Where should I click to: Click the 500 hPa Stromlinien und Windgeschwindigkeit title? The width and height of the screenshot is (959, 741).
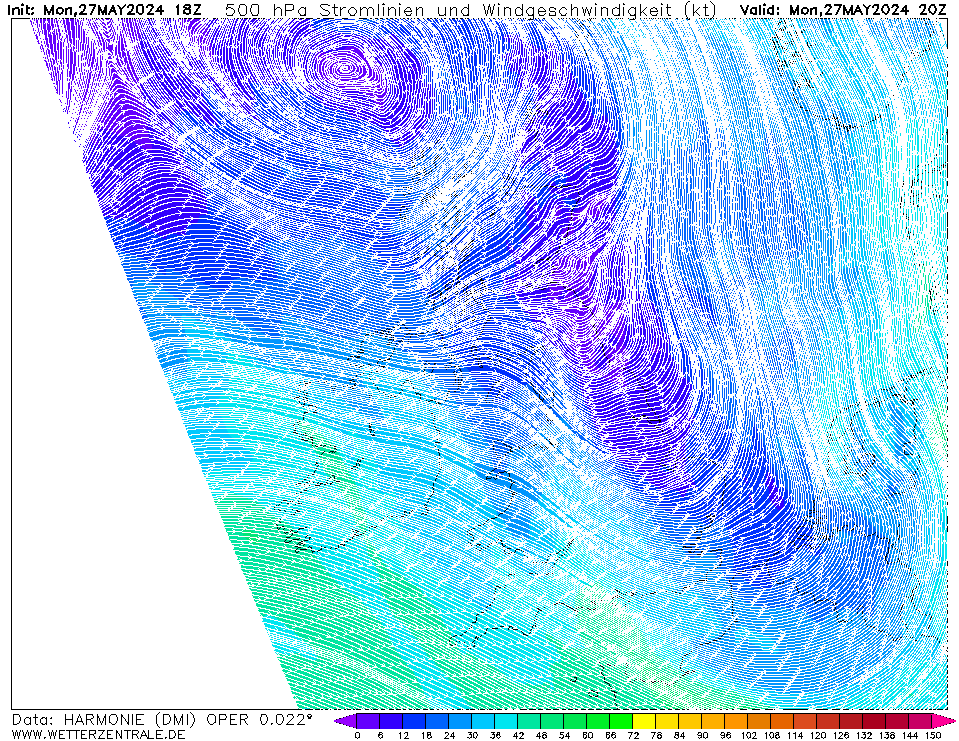470,10
